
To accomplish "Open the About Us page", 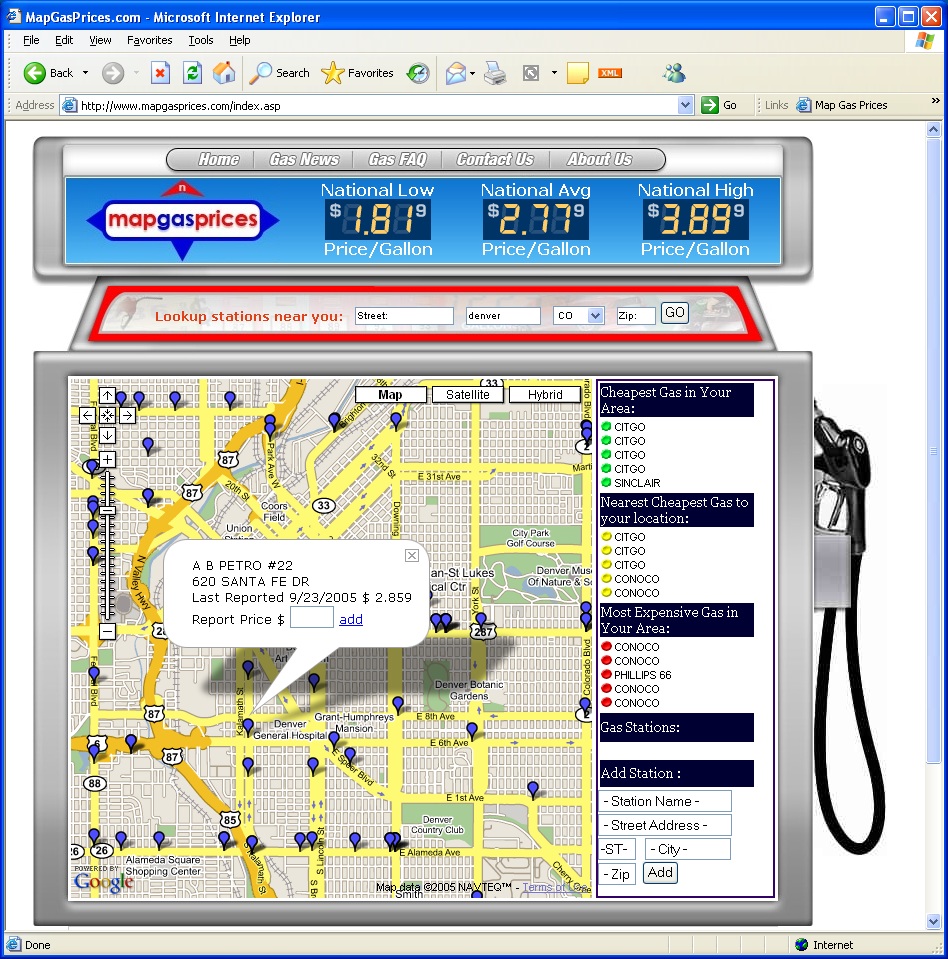I will (x=599, y=160).
